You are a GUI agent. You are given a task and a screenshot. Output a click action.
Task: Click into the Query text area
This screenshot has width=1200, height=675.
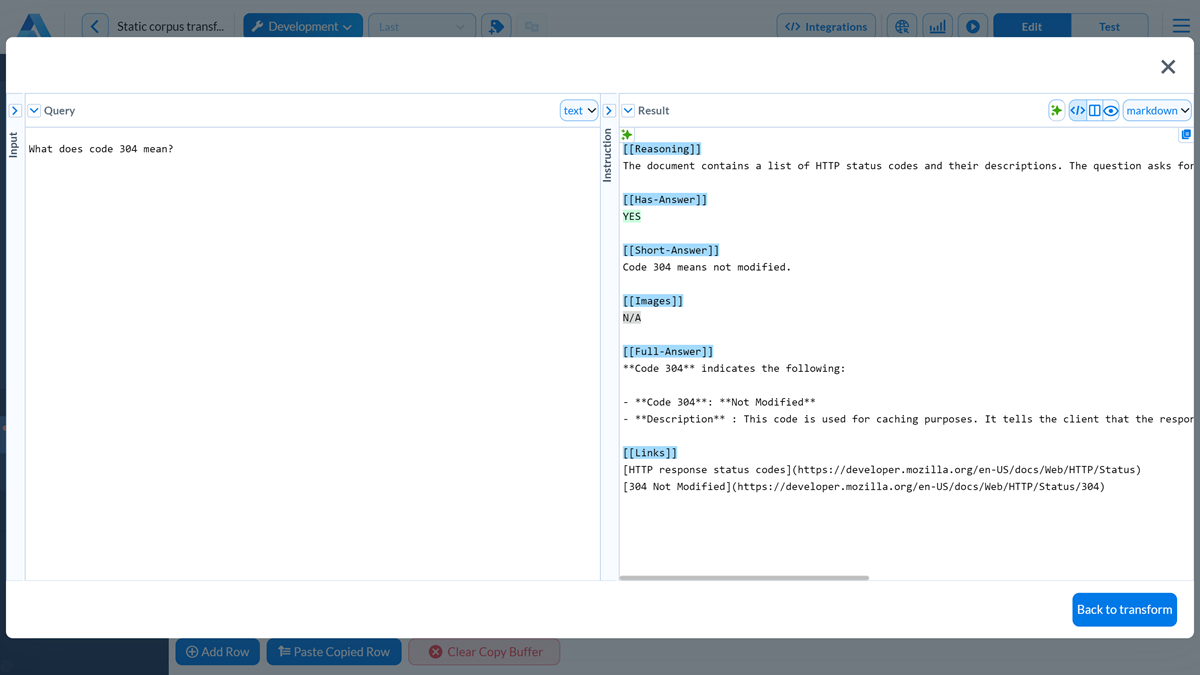tap(312, 350)
